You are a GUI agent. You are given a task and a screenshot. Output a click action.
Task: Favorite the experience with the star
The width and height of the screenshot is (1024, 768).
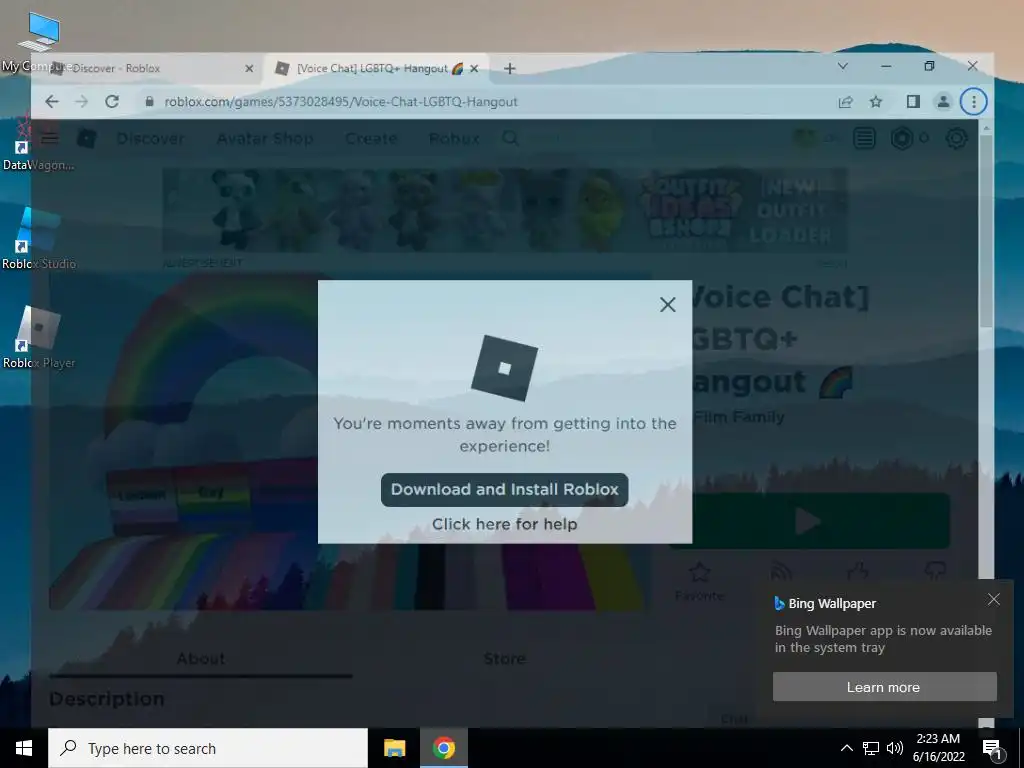pos(699,573)
